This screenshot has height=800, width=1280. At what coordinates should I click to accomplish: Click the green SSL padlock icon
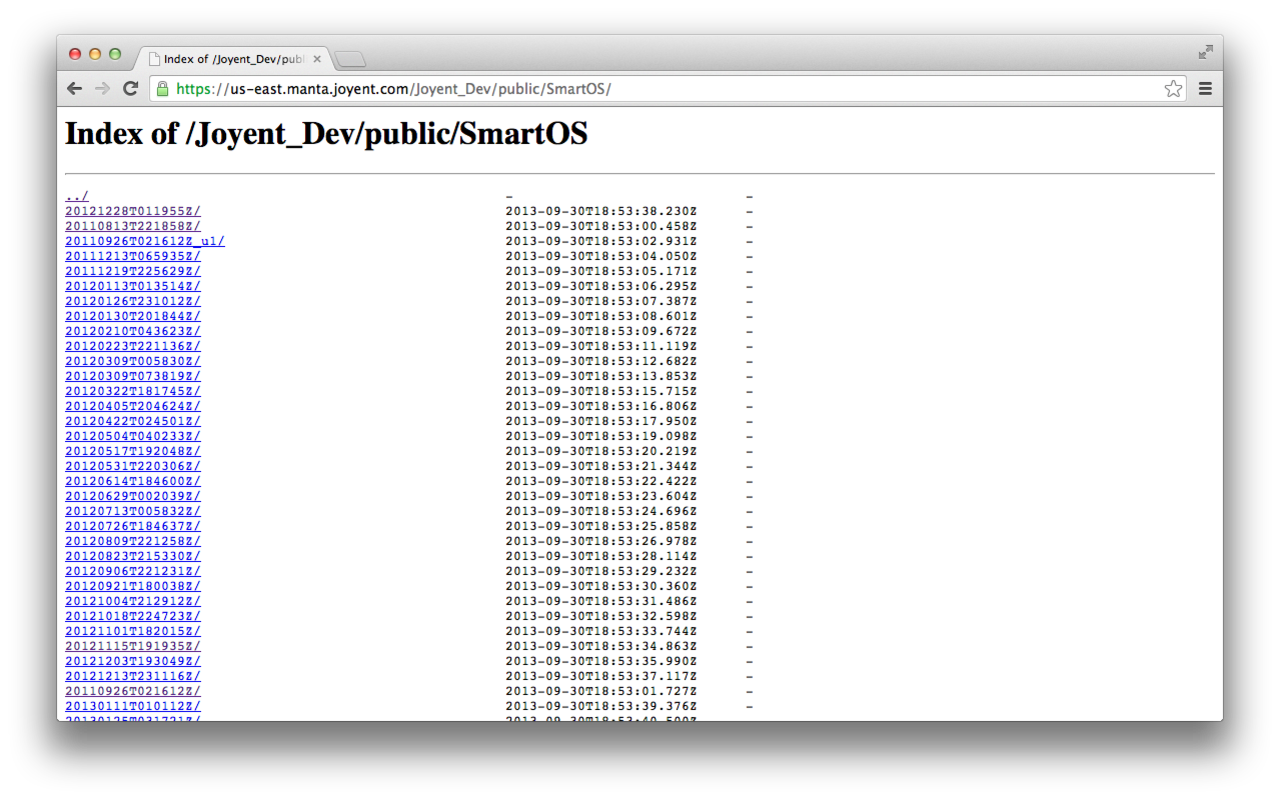(162, 89)
